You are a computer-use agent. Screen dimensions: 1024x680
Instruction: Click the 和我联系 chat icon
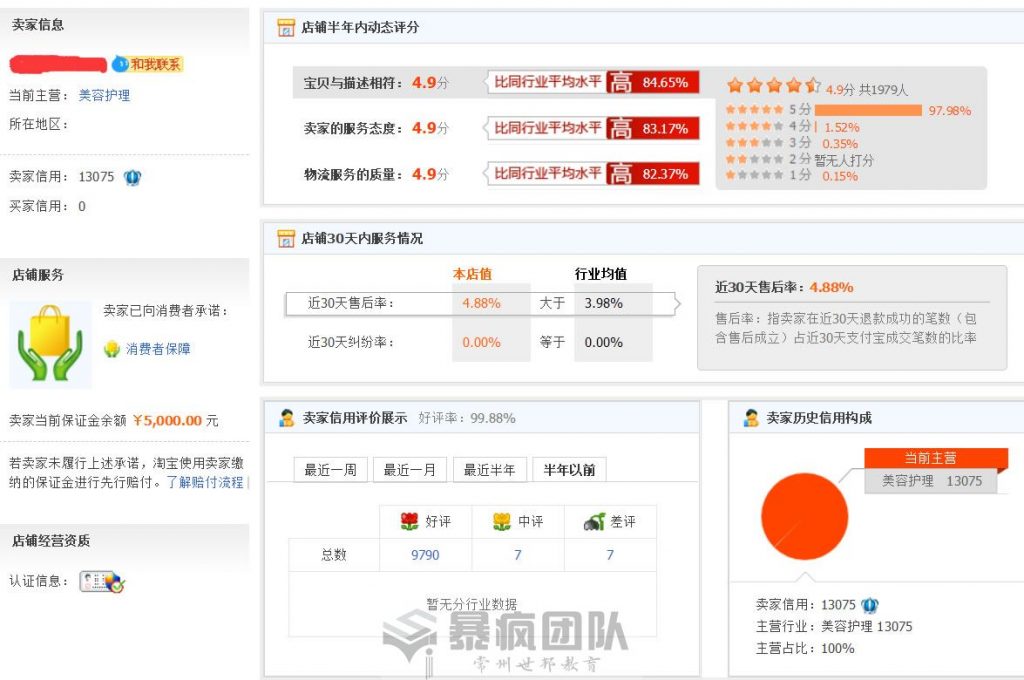148,64
